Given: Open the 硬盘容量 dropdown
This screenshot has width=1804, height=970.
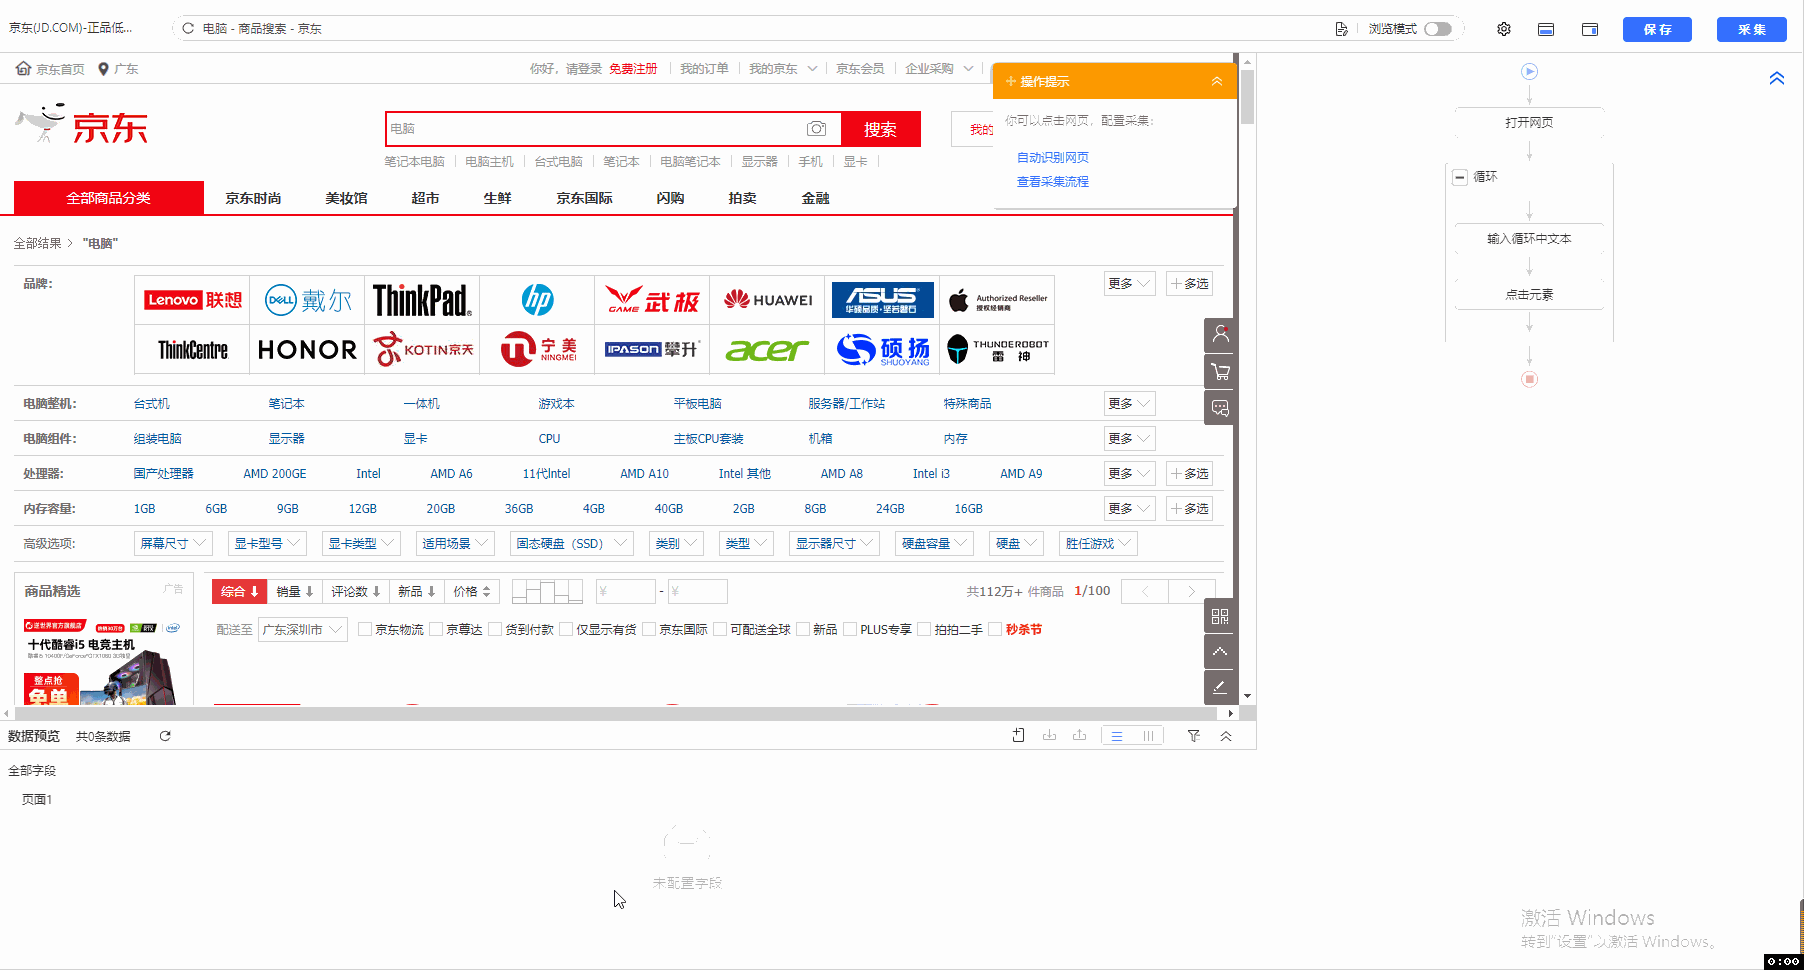Looking at the screenshot, I should pos(935,544).
